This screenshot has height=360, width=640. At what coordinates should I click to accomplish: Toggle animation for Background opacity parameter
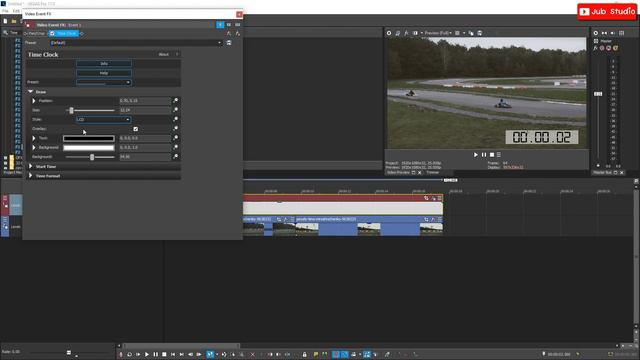176,156
